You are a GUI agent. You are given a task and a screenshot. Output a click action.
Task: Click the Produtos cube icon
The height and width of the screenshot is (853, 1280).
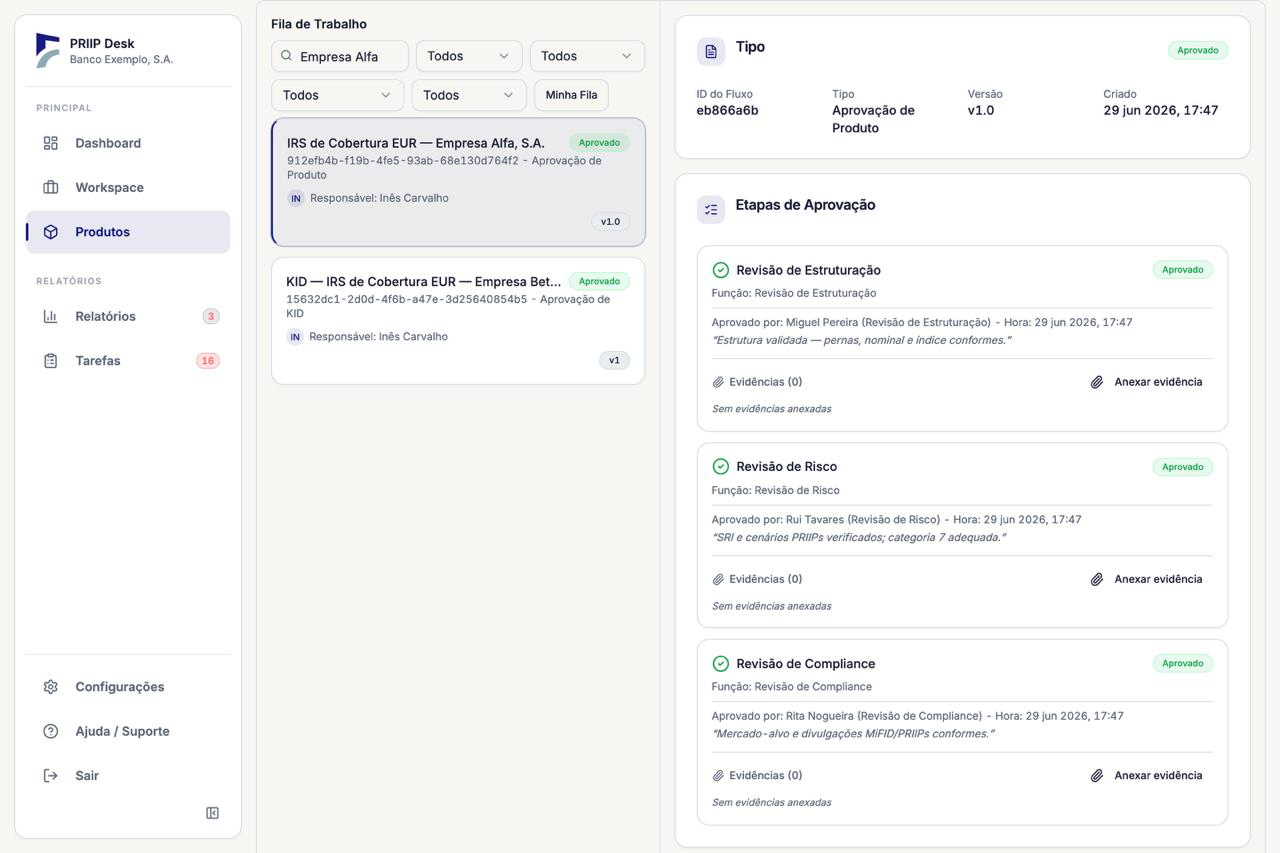(51, 232)
